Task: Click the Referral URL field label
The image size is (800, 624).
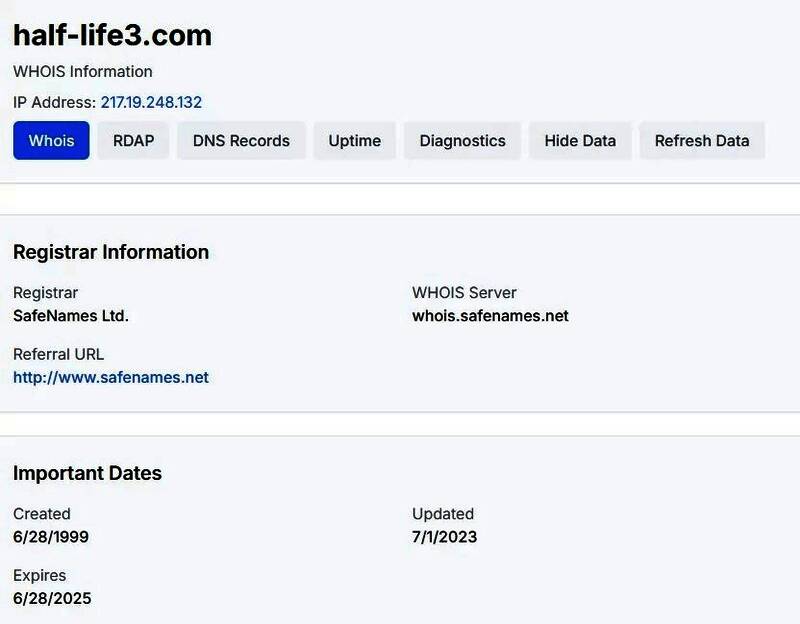Action: pos(58,354)
